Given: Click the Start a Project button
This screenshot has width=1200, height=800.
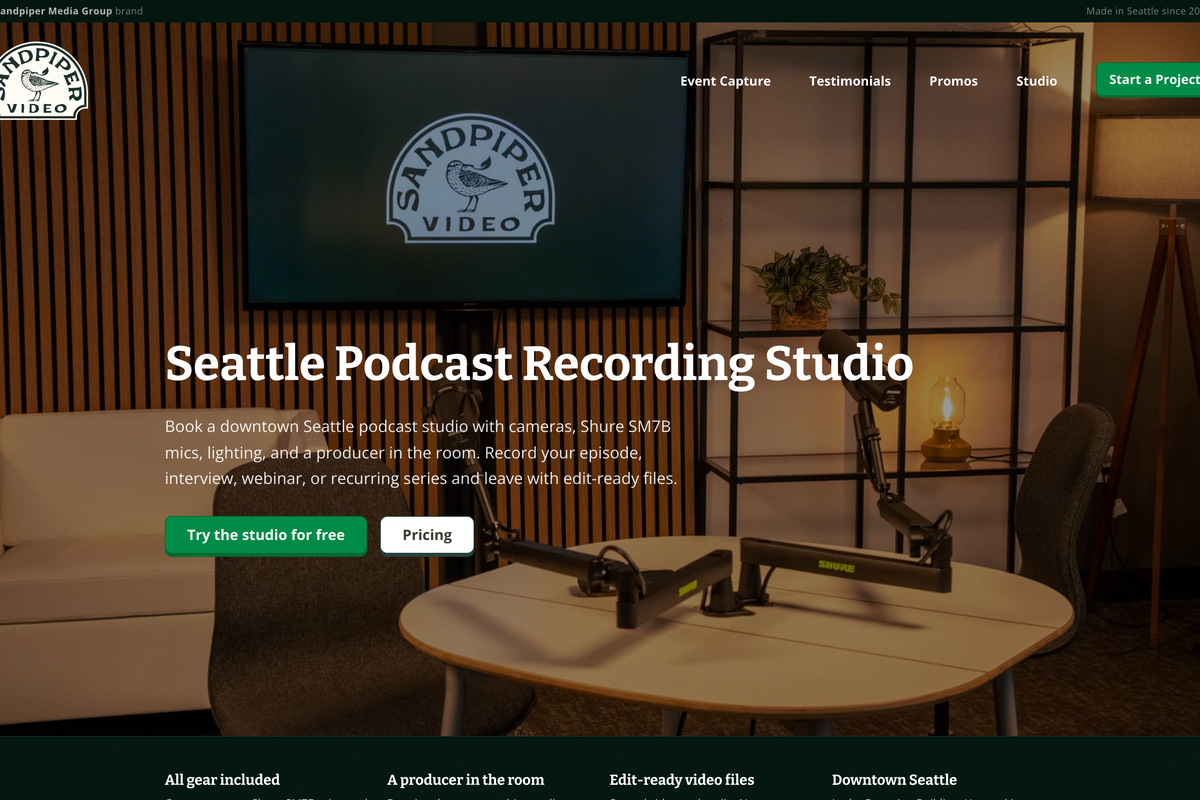Looking at the screenshot, I should tap(1148, 80).
